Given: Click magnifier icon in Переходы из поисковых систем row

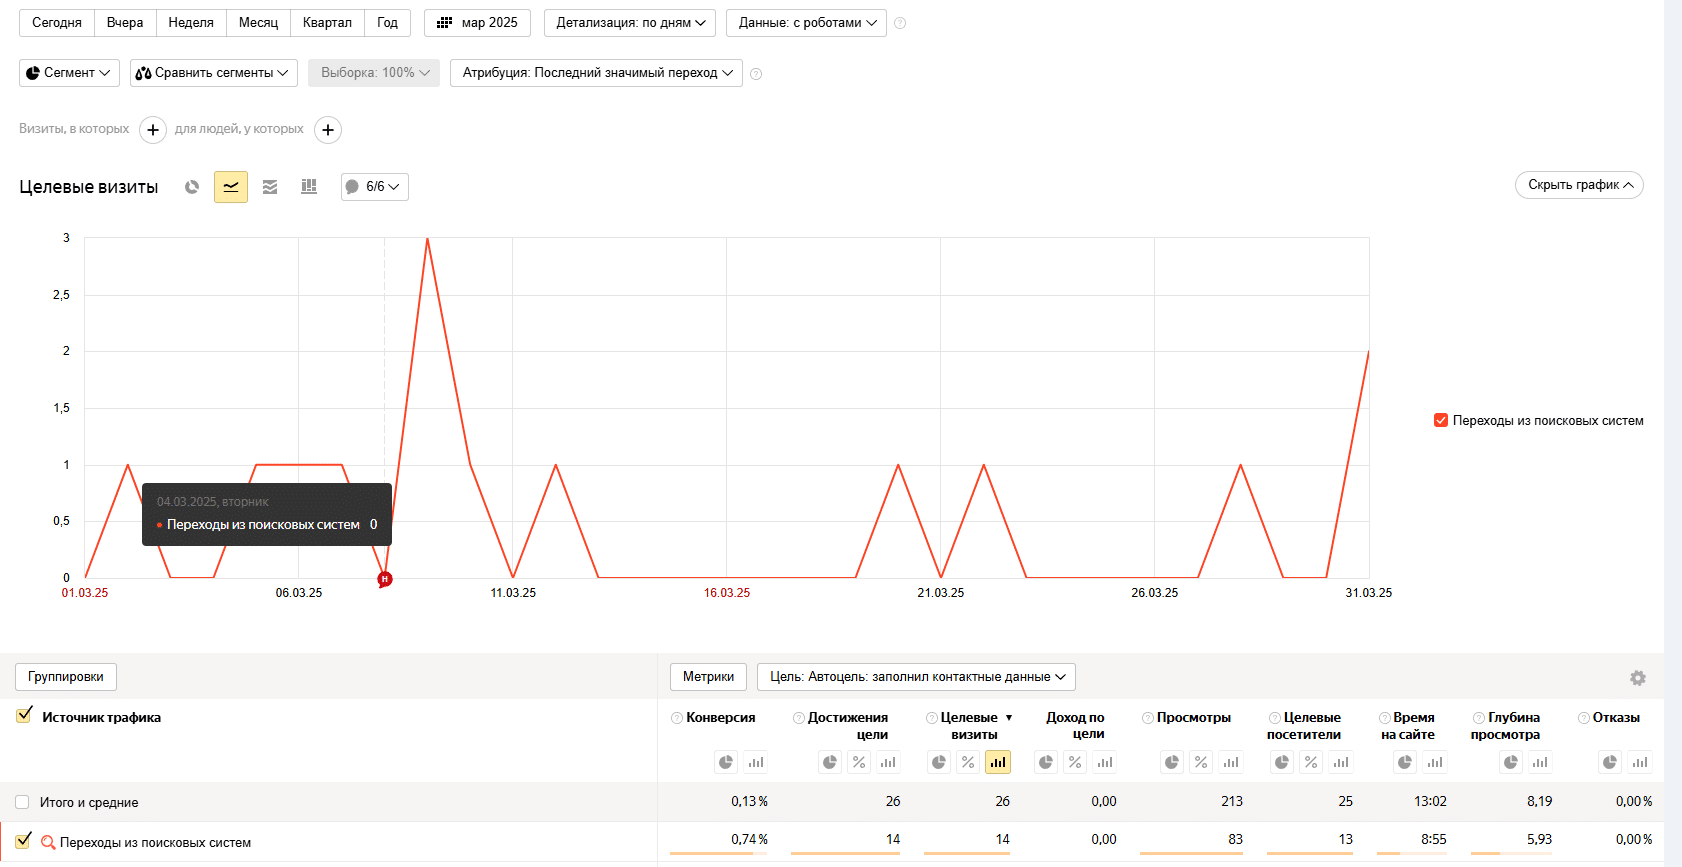Looking at the screenshot, I should [x=48, y=843].
